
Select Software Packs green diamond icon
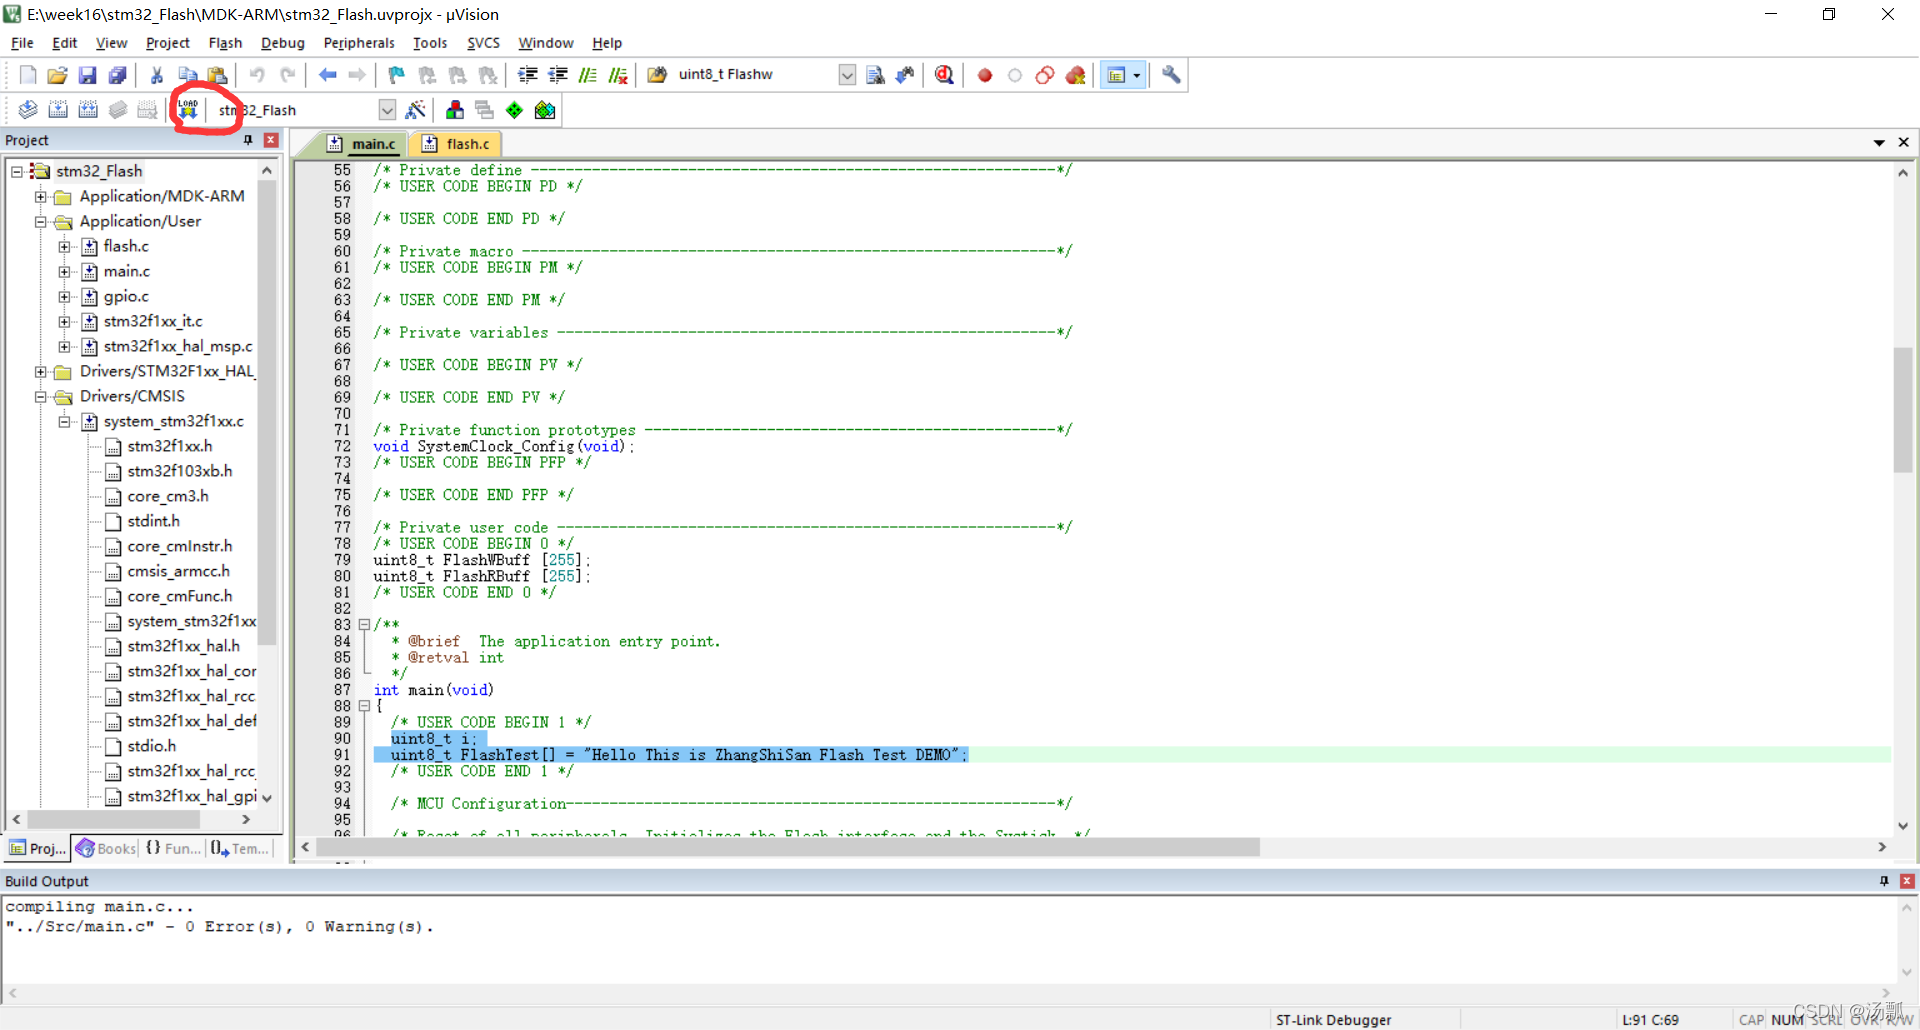pyautogui.click(x=514, y=110)
